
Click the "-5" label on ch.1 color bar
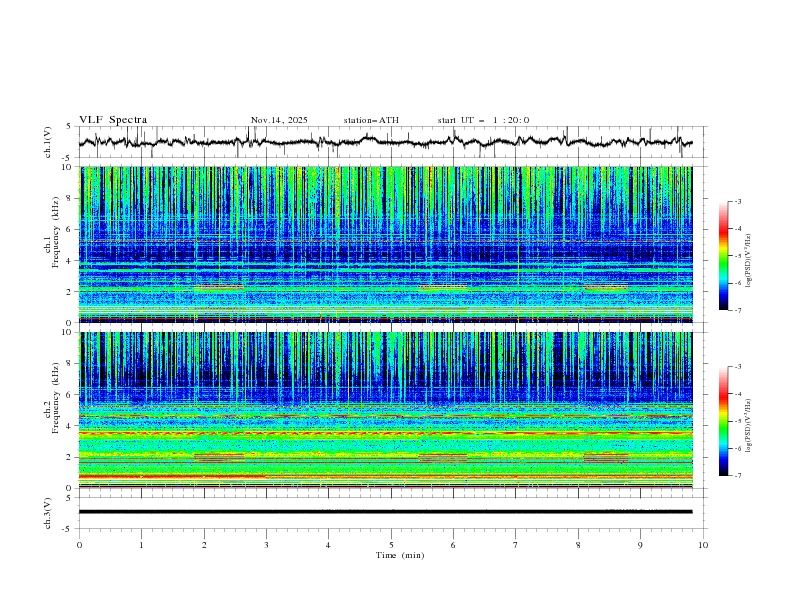(x=737, y=256)
